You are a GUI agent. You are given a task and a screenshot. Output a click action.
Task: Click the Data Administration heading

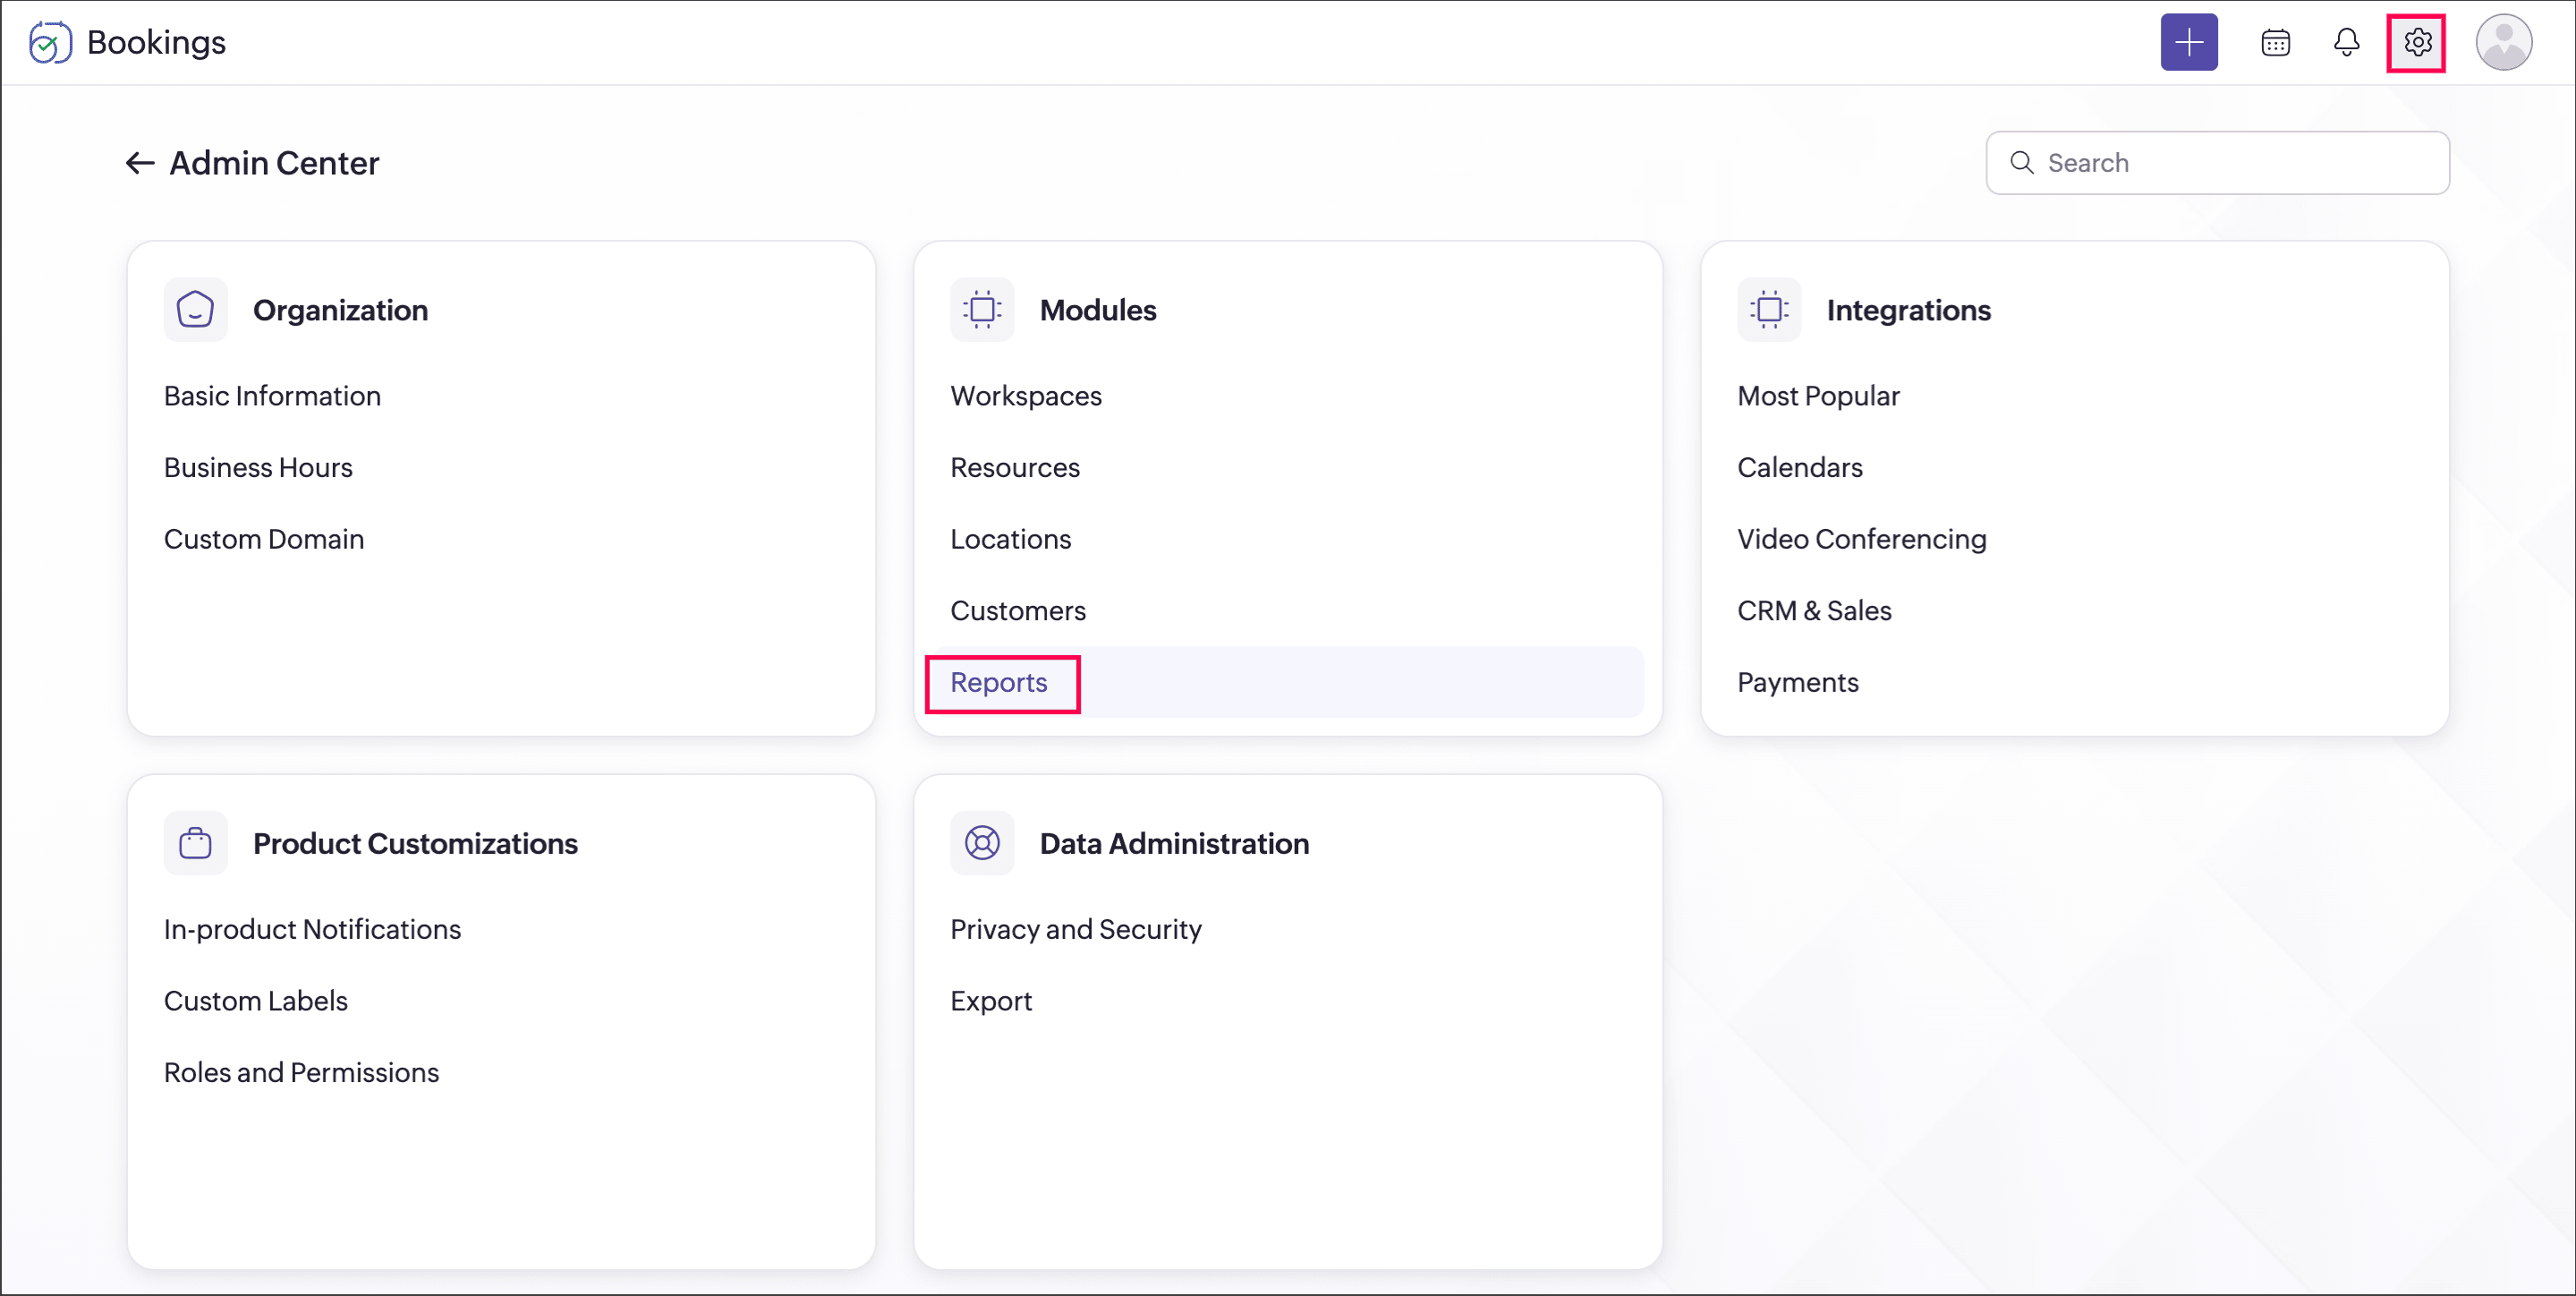[x=1174, y=843]
